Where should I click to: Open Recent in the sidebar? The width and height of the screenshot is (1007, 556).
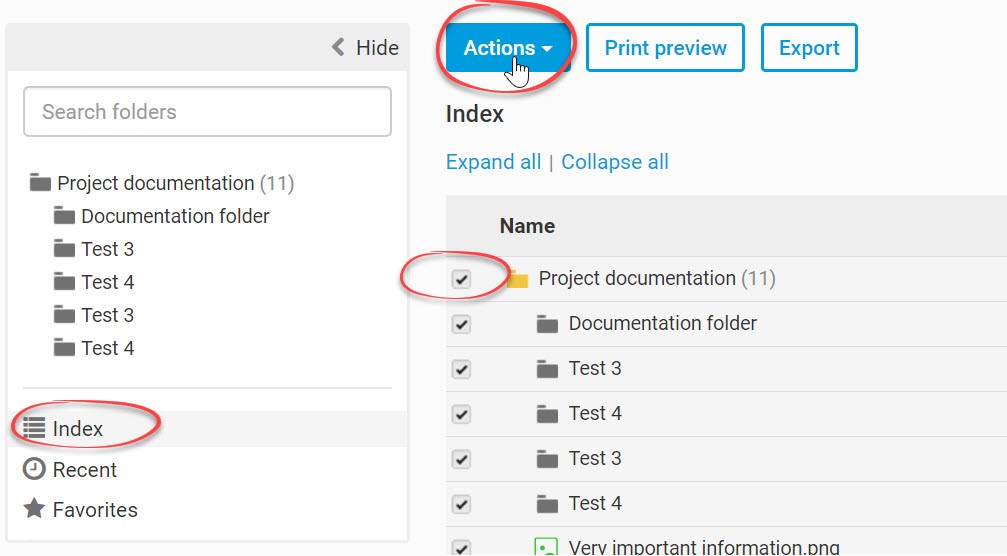[x=84, y=469]
